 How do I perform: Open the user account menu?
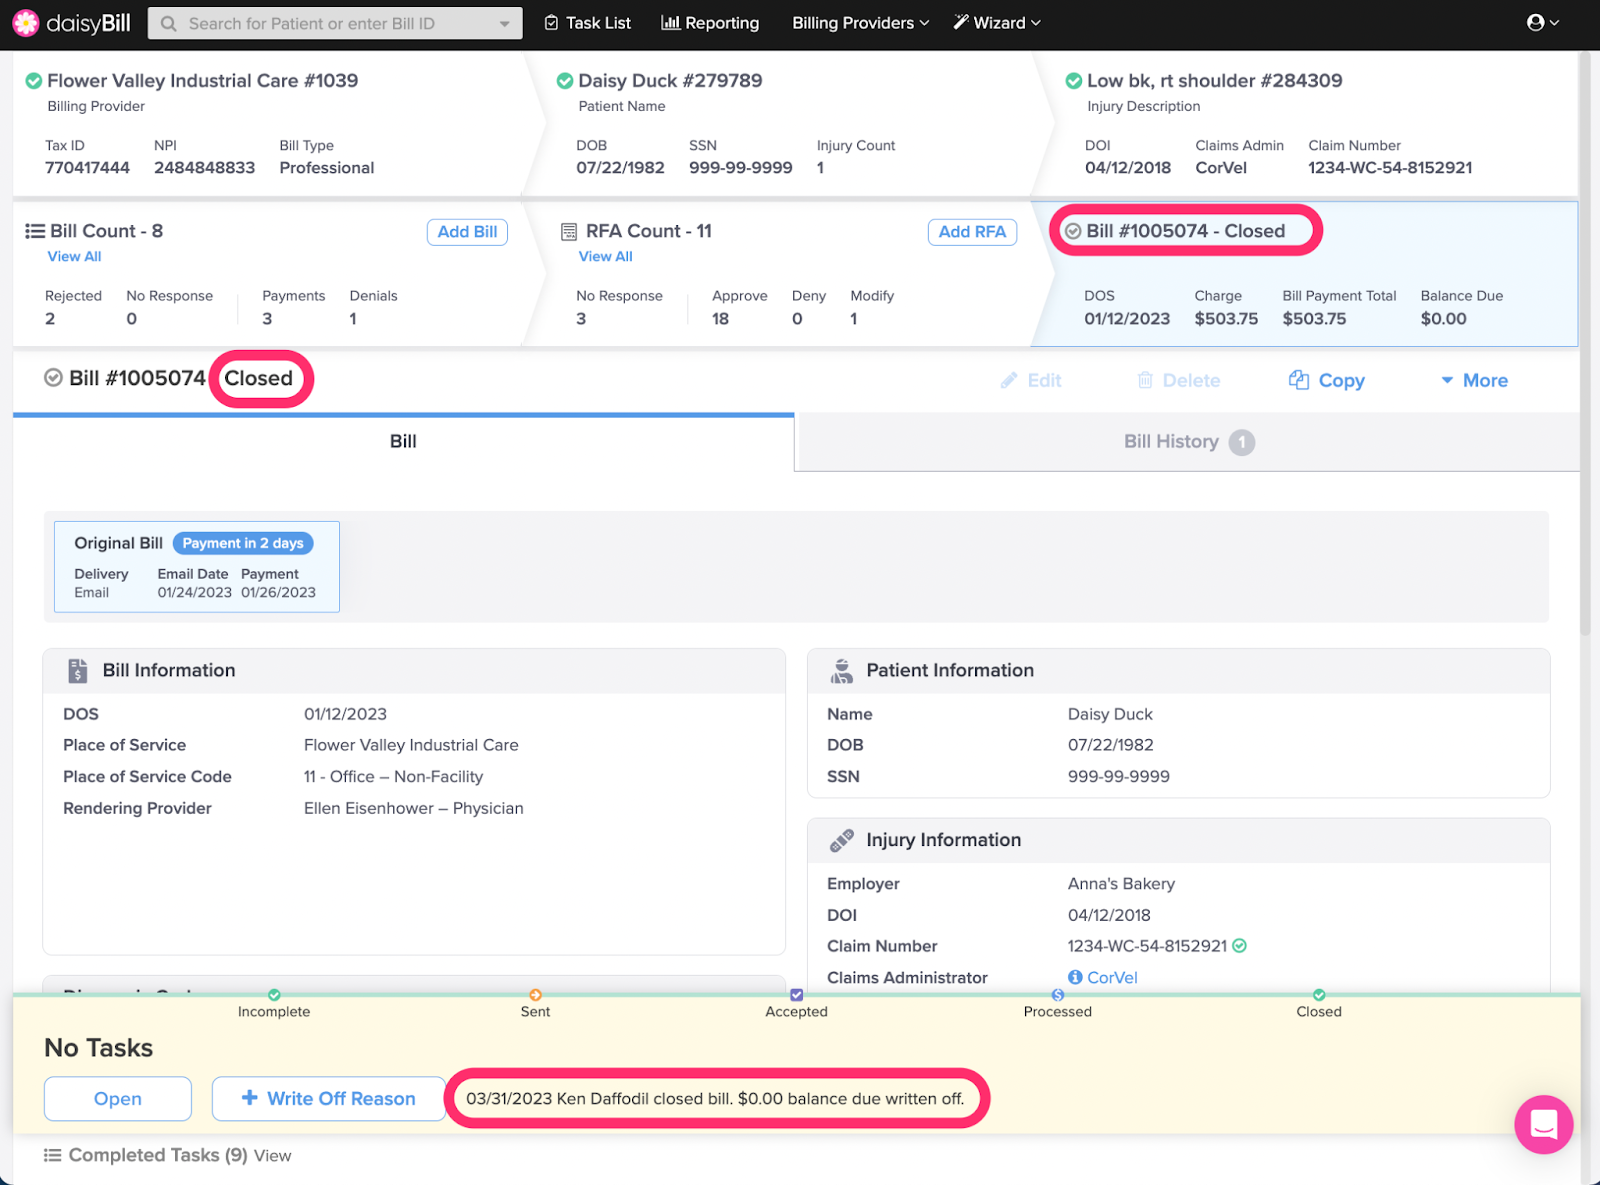(1542, 23)
